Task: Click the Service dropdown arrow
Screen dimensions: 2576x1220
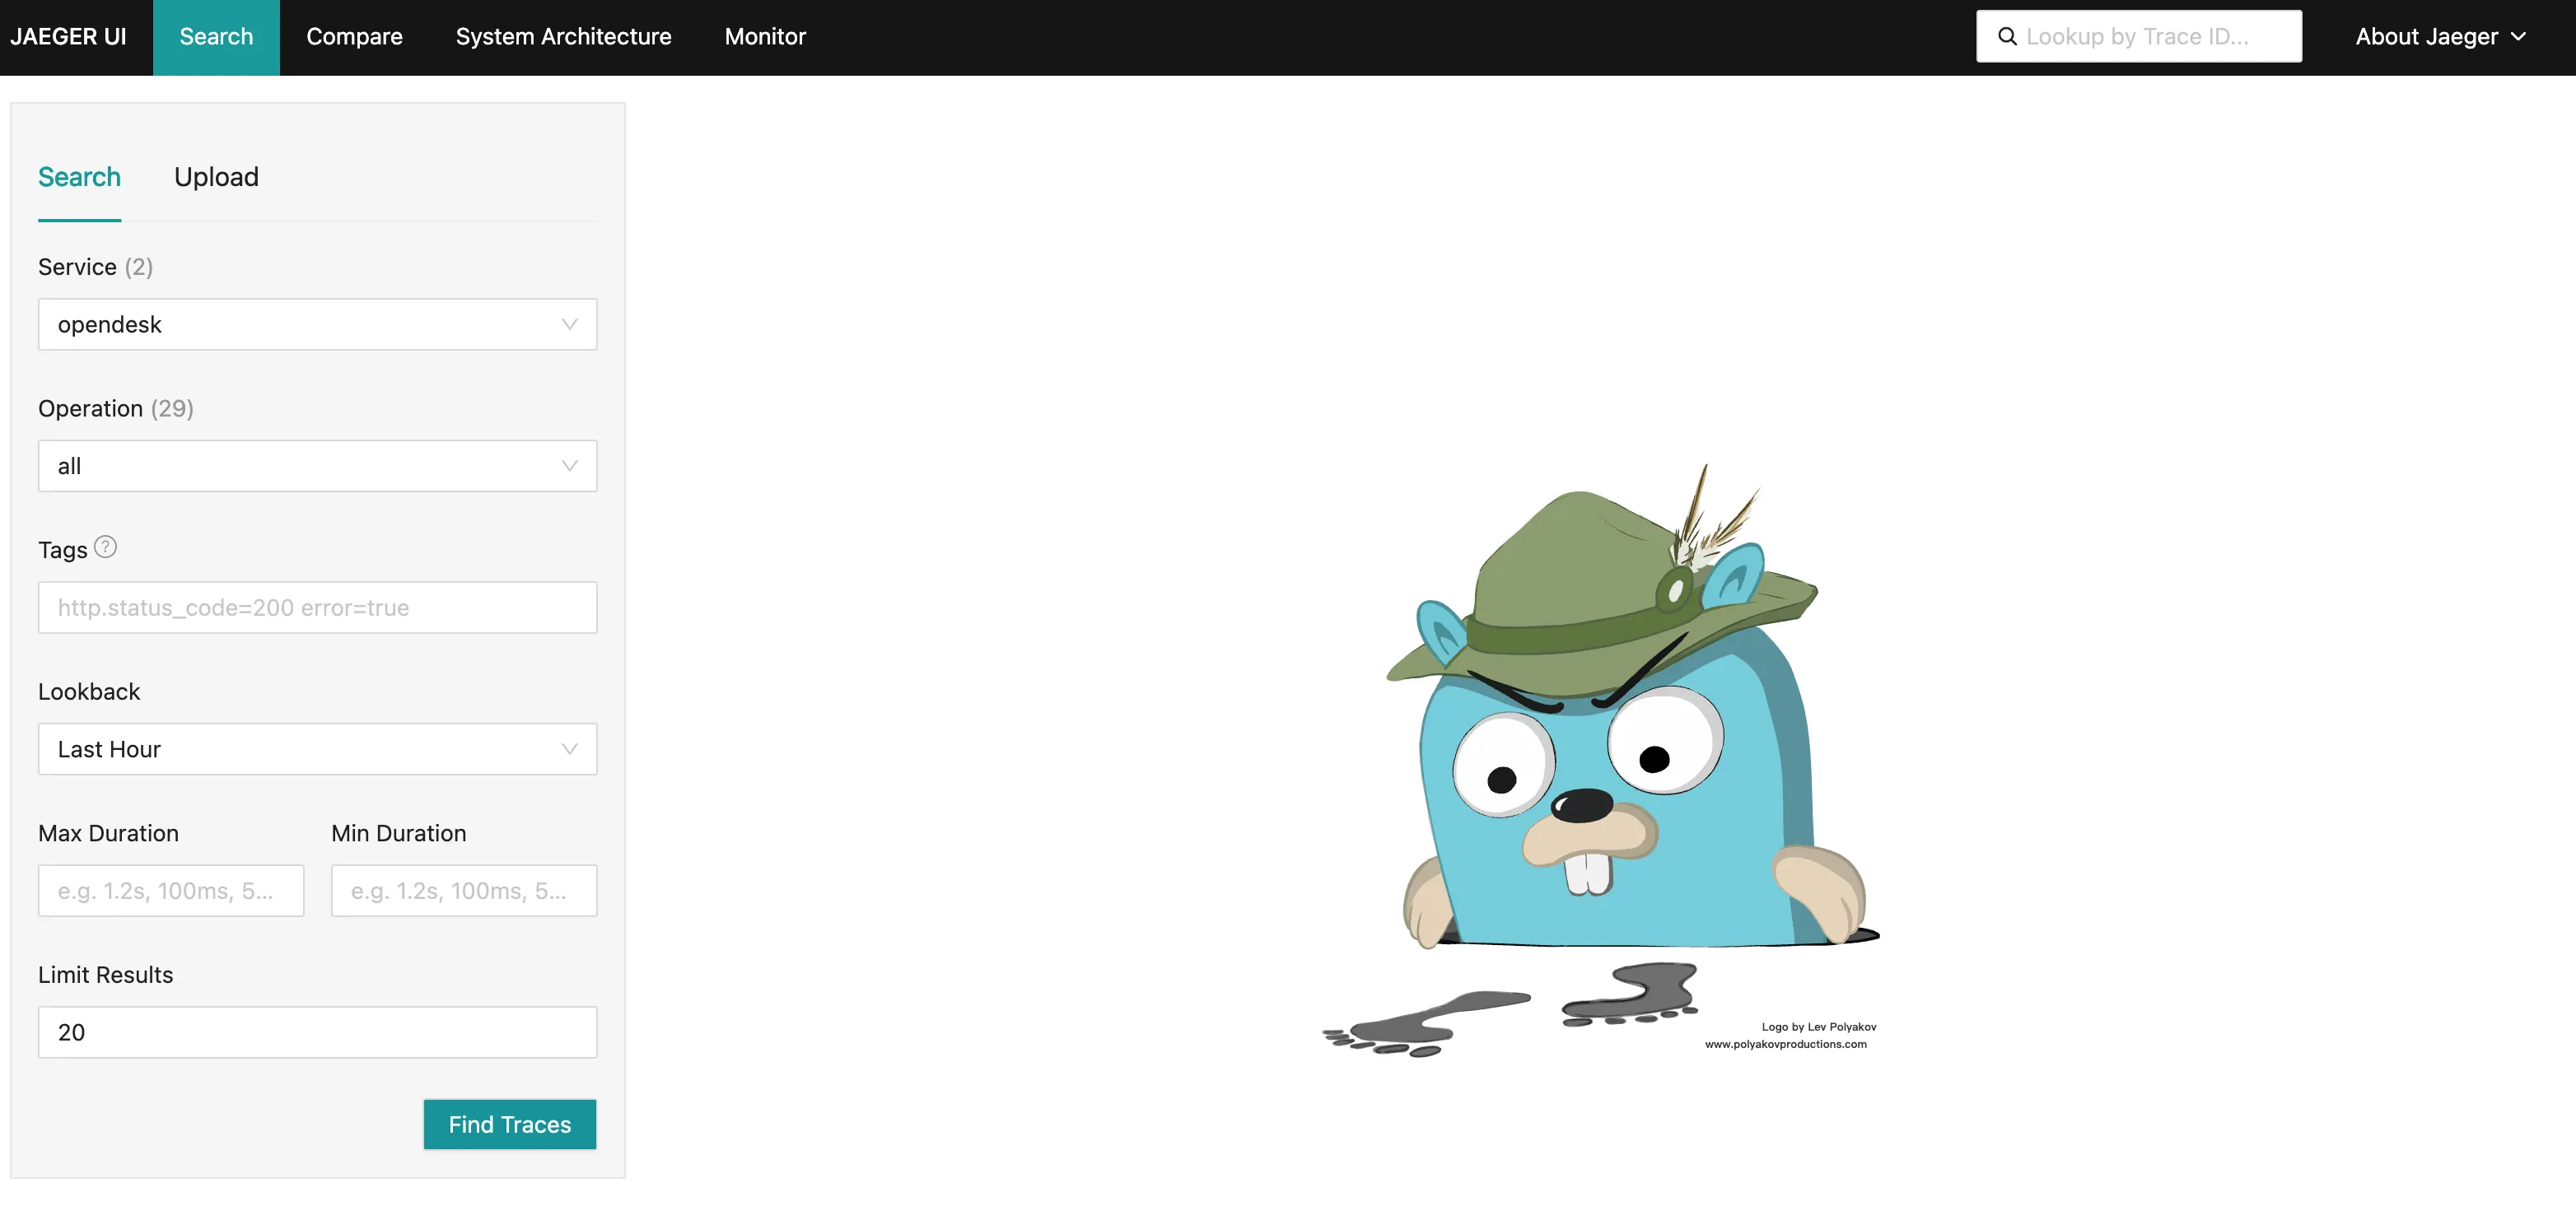Action: pos(569,324)
